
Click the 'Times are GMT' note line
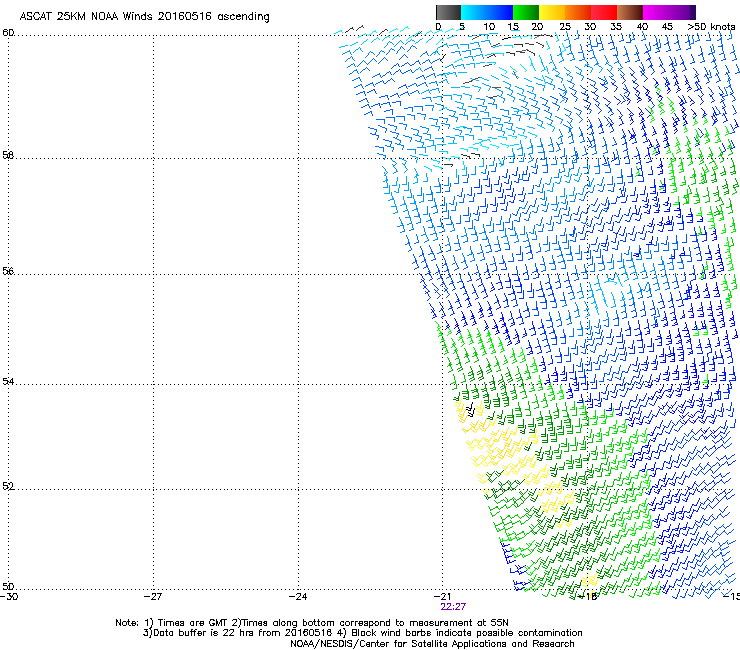[x=312, y=623]
